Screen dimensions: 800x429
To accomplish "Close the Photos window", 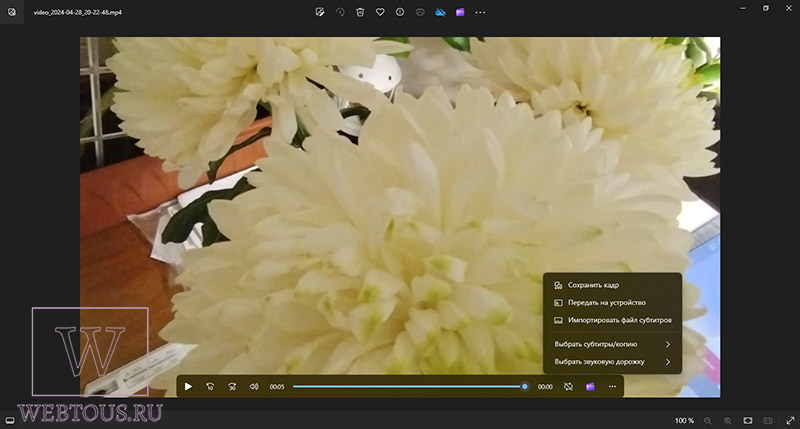I will pyautogui.click(x=788, y=8).
